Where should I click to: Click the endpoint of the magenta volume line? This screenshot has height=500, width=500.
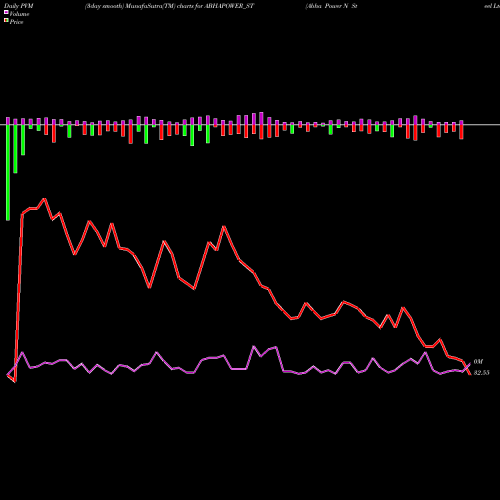click(470, 364)
